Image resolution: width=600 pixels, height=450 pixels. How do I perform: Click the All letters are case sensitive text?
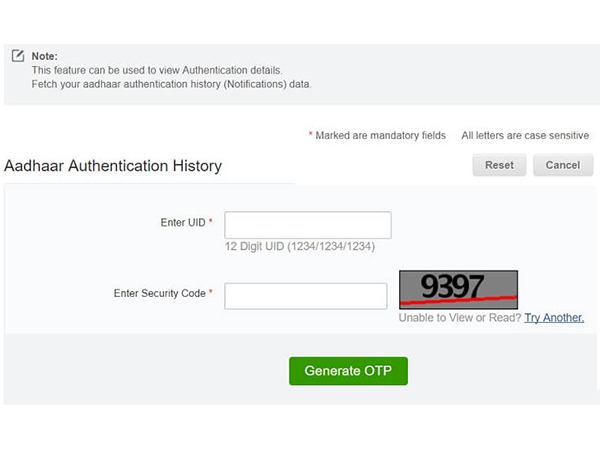pos(526,135)
